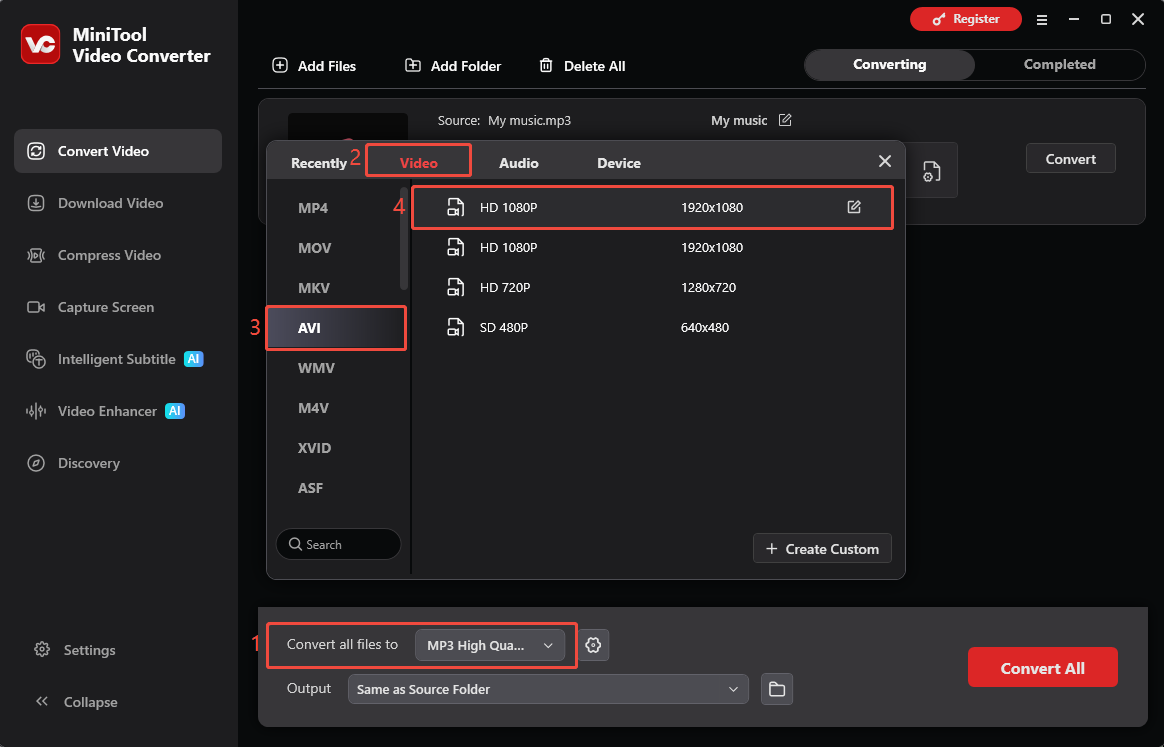Image resolution: width=1164 pixels, height=747 pixels.
Task: Click the AI badge on Intelligent Subtitle
Action: [194, 359]
